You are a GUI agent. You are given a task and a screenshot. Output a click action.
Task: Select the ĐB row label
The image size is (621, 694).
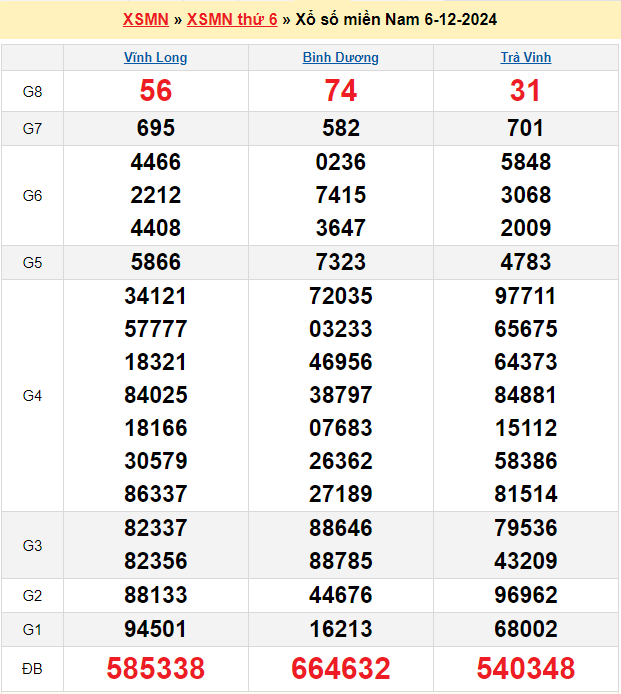(32, 668)
